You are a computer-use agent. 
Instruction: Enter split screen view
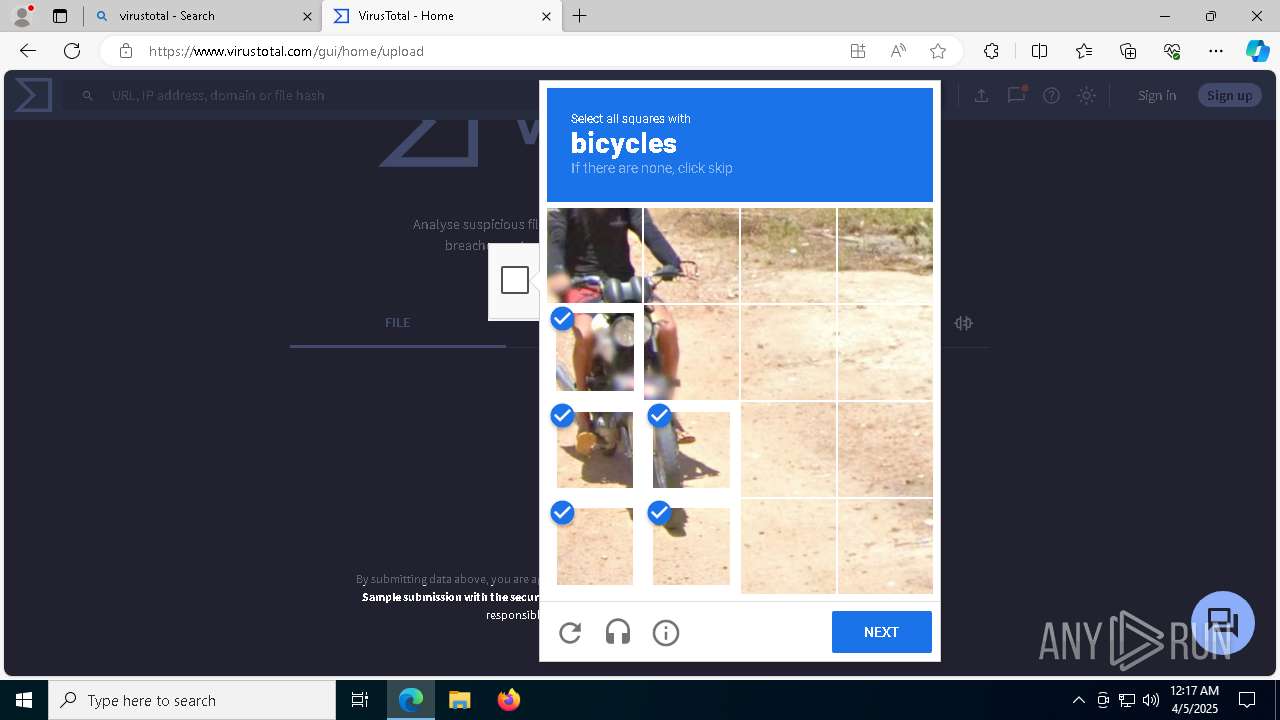1039,51
